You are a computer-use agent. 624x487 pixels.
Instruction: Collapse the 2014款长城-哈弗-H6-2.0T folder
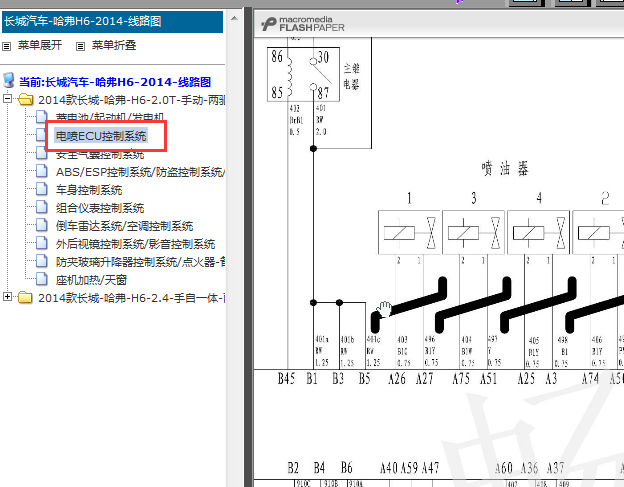(x=7, y=98)
